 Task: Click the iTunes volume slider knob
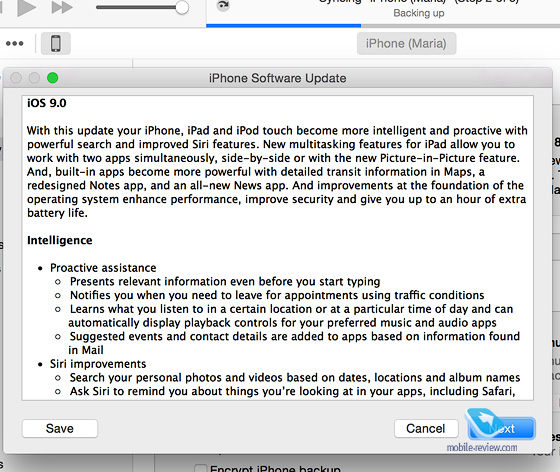click(x=182, y=7)
